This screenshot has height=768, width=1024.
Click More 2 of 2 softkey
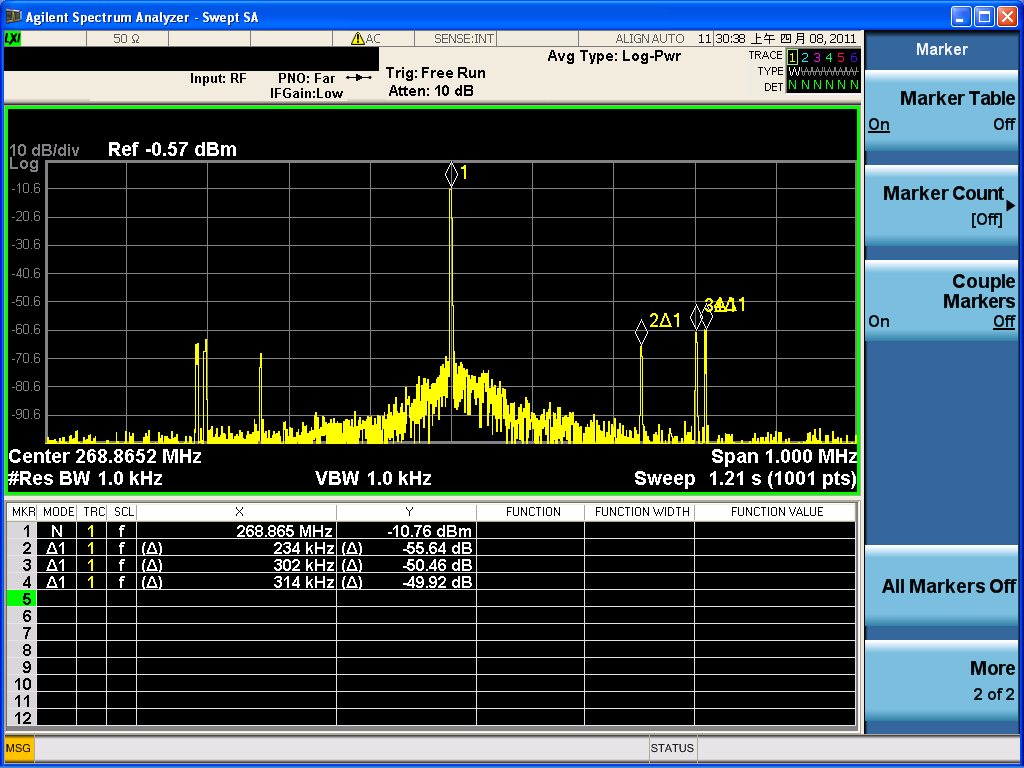point(942,680)
